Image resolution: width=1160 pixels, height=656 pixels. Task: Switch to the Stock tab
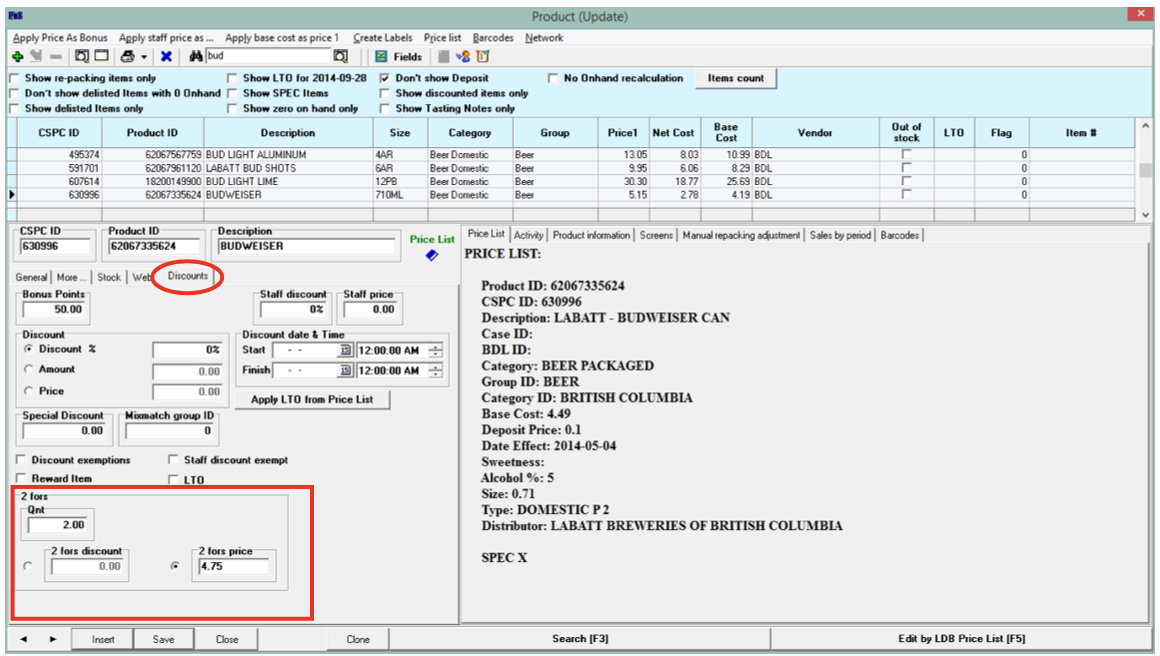coord(109,277)
